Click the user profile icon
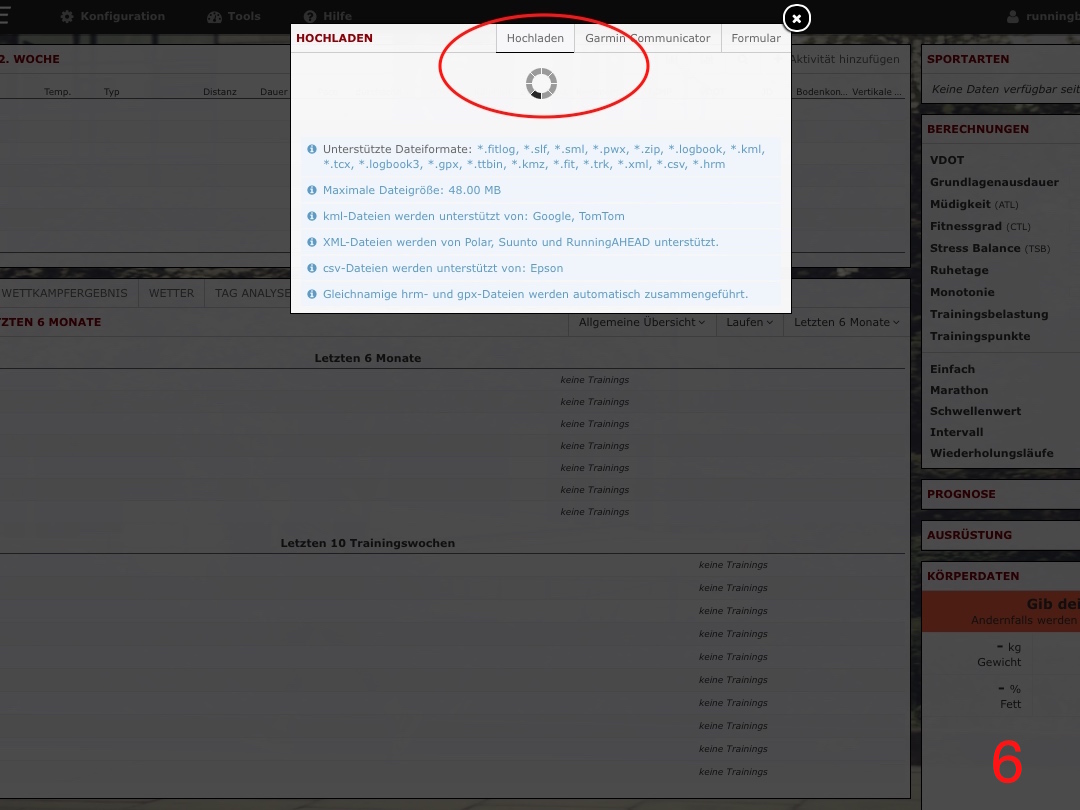This screenshot has width=1080, height=810. tap(1013, 17)
